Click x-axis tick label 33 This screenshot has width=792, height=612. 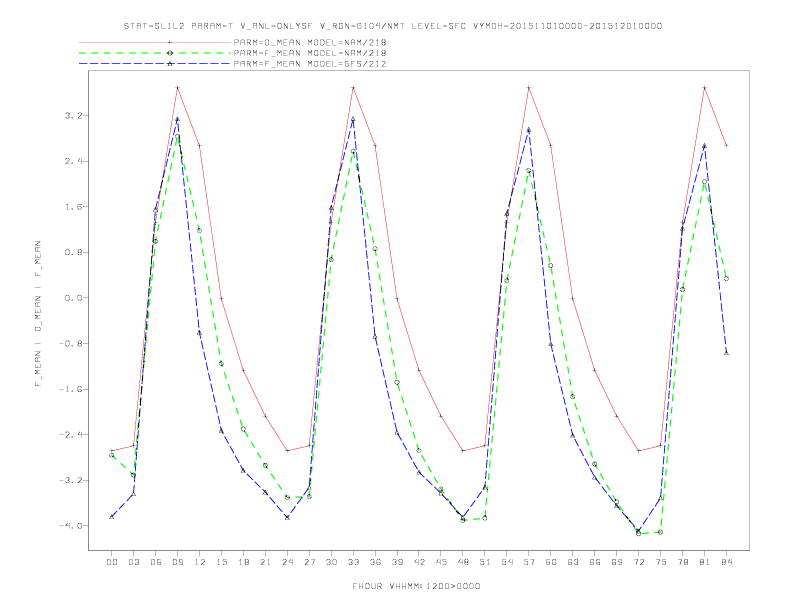pyautogui.click(x=353, y=562)
